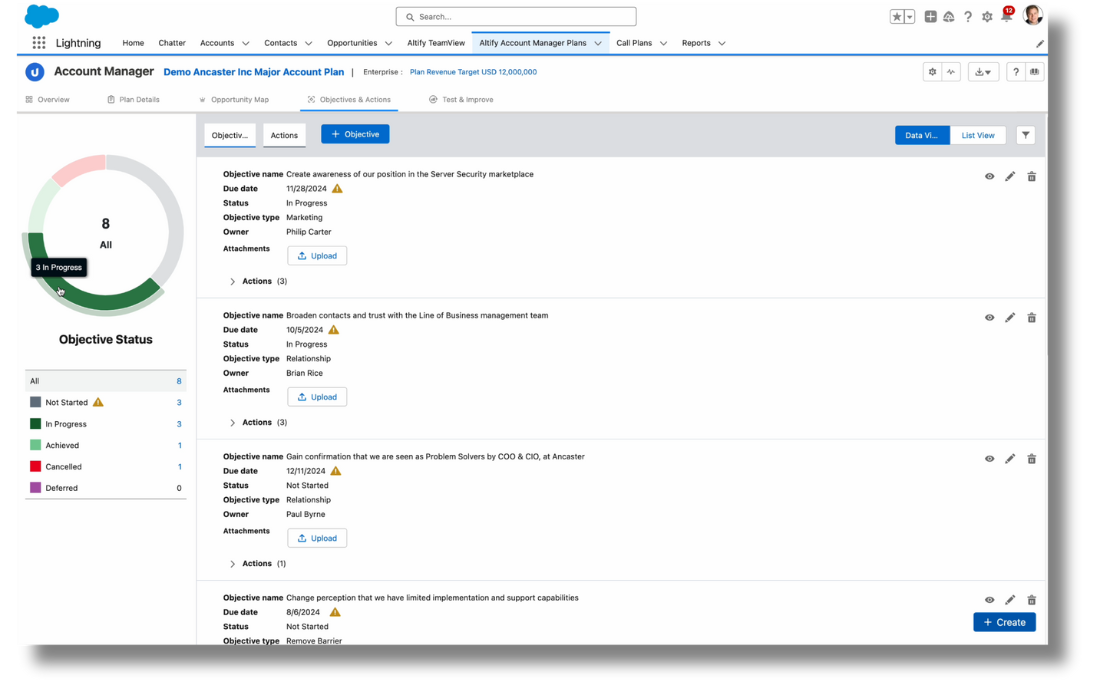Click the pencil to edit navigation bar
Screen dimensions: 1100x700
(x=1040, y=43)
